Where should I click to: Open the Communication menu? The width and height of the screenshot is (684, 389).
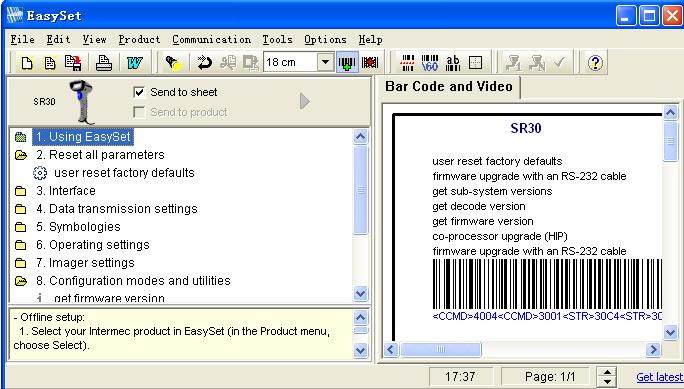(x=212, y=39)
